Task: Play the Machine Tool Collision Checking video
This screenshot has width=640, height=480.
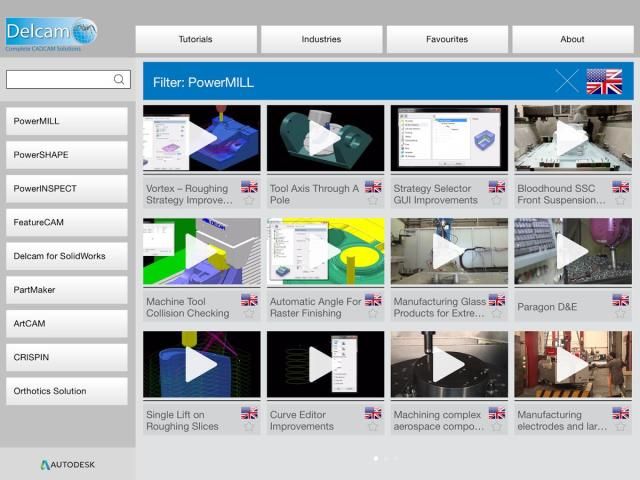Action: tap(201, 251)
